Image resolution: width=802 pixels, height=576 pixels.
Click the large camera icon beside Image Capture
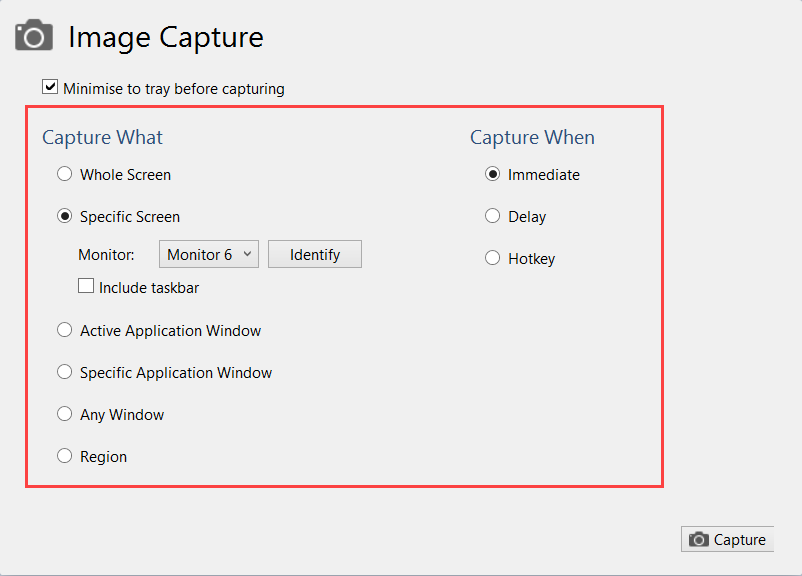click(33, 37)
